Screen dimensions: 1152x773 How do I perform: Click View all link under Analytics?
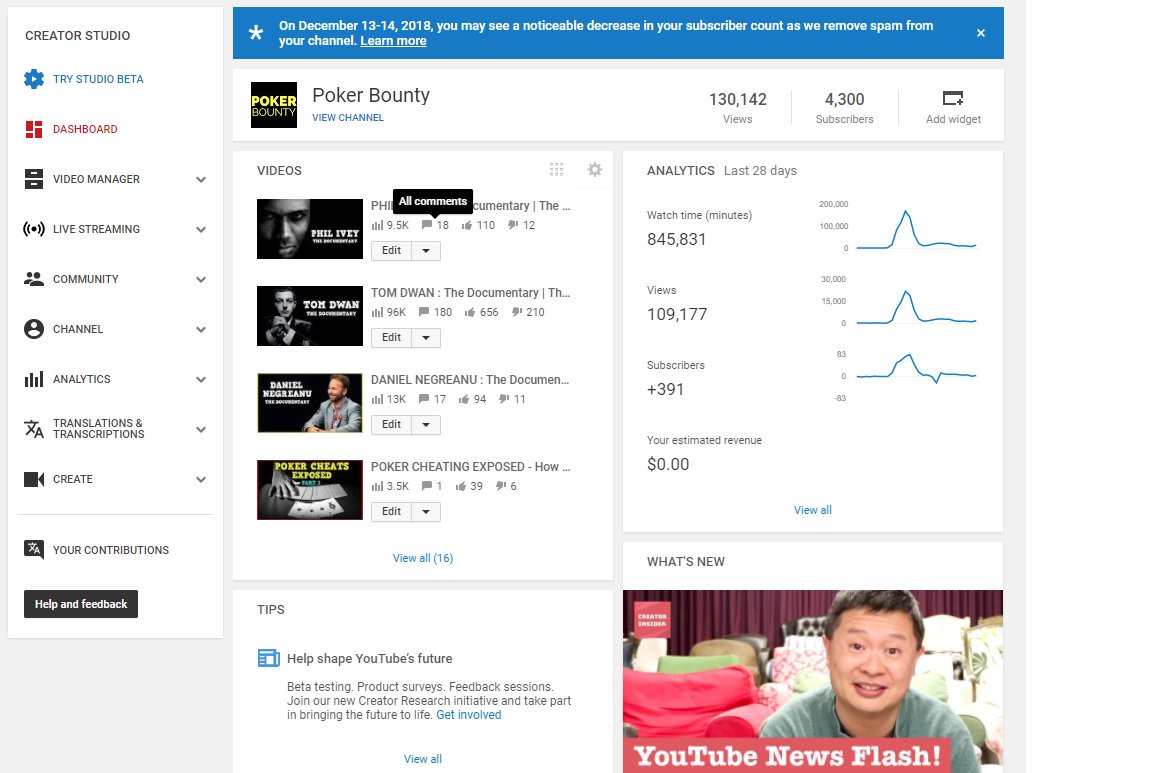point(813,510)
